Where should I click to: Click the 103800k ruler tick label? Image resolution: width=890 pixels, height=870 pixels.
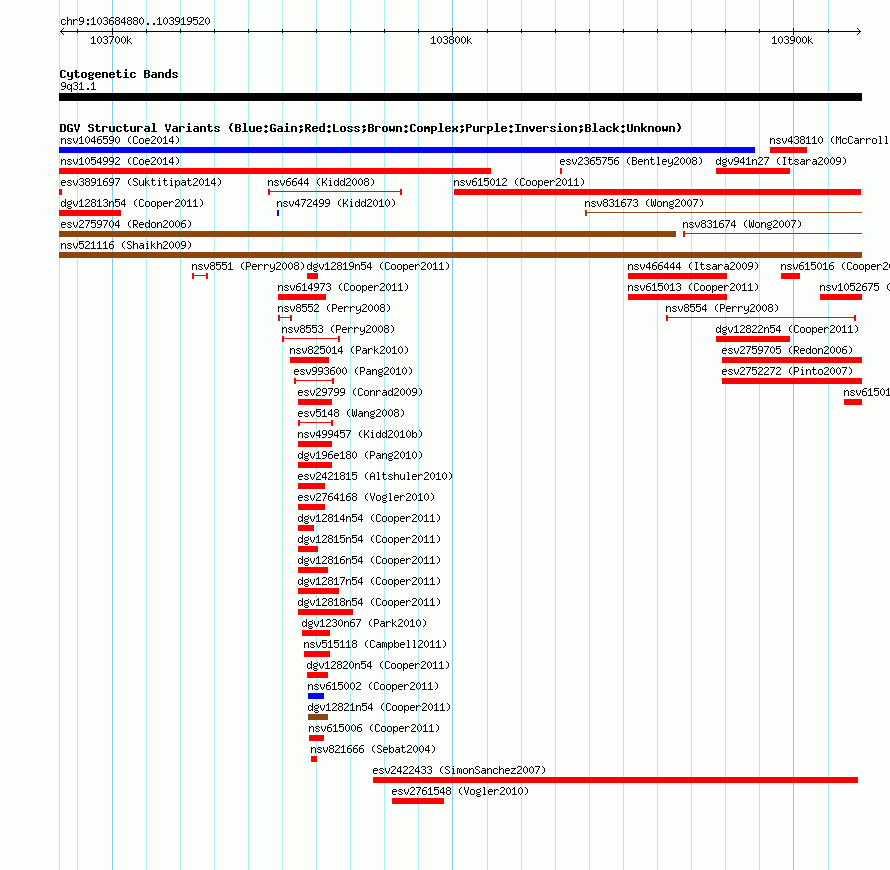click(451, 40)
